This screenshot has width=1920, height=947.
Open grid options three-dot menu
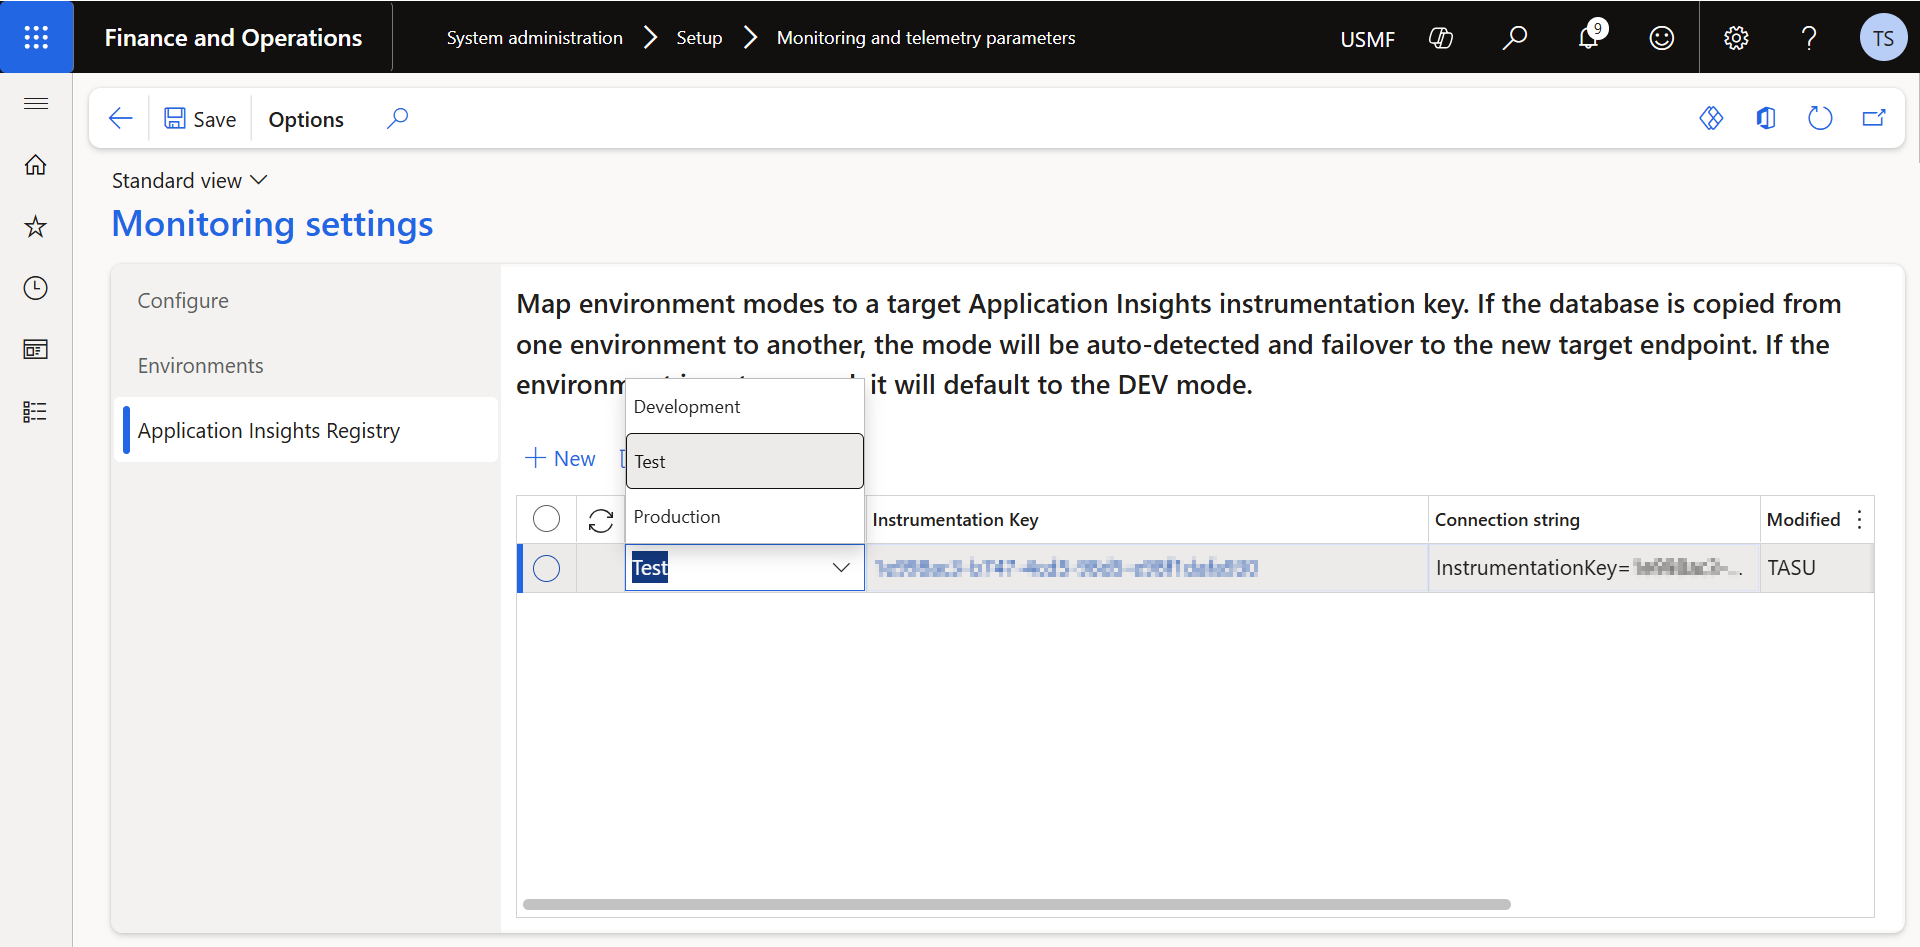(x=1859, y=520)
